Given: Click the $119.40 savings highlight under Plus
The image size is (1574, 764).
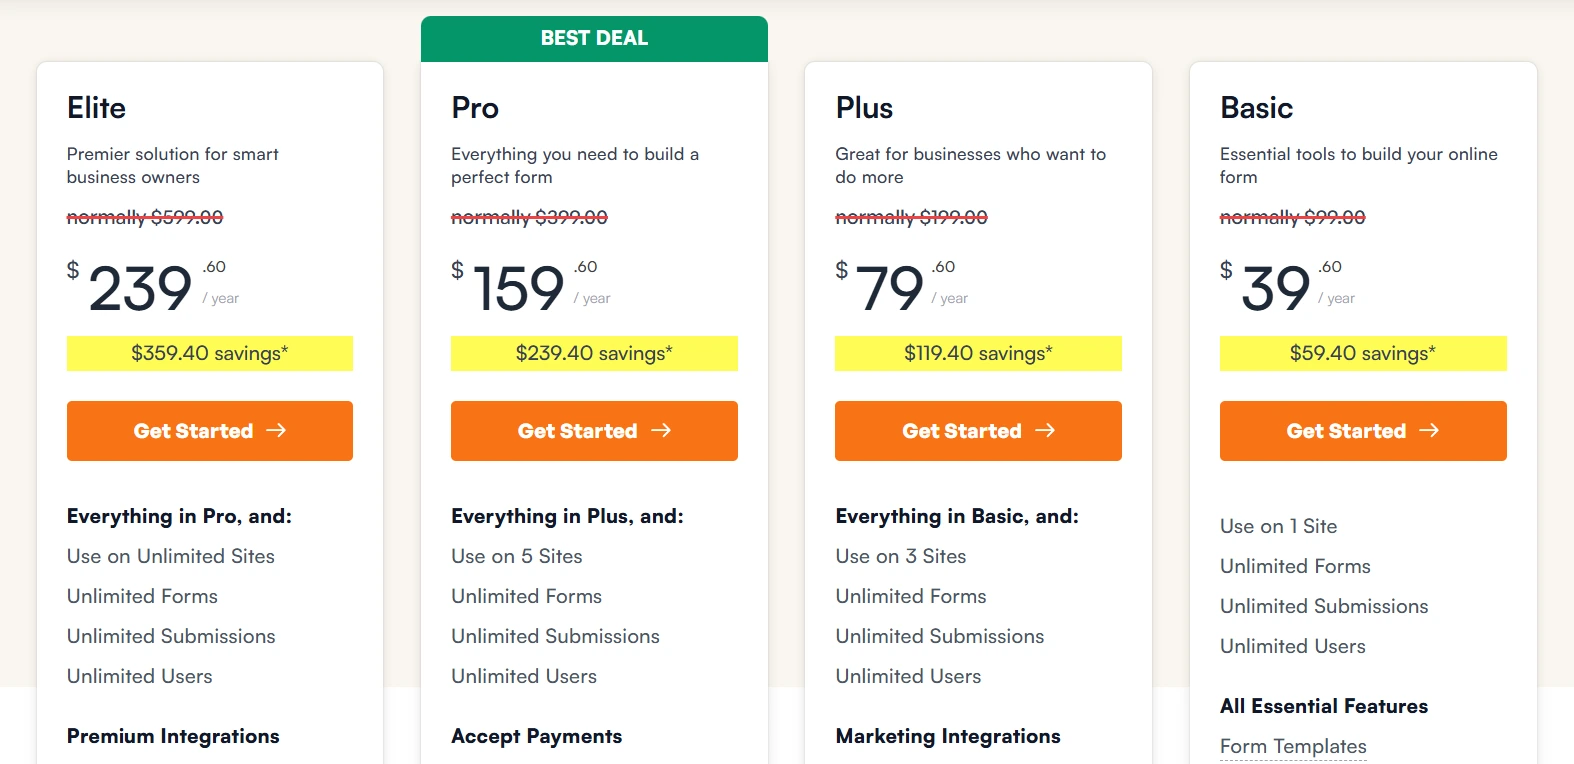Looking at the screenshot, I should pyautogui.click(x=977, y=353).
